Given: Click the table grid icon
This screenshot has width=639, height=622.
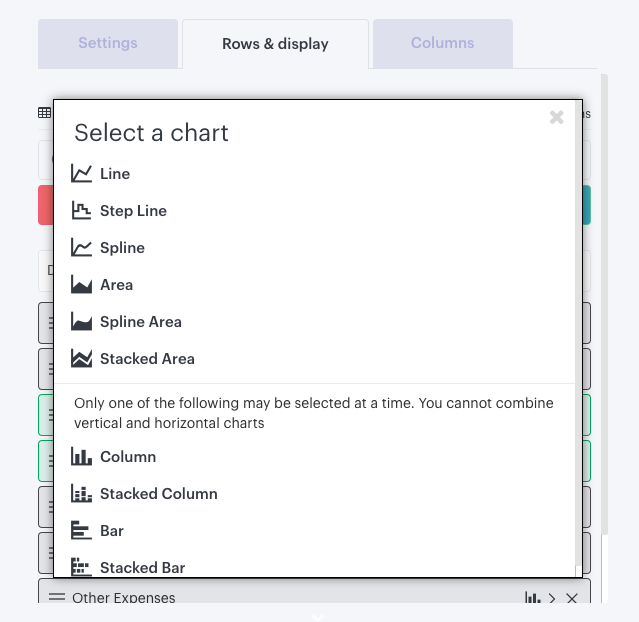Looking at the screenshot, I should (44, 112).
